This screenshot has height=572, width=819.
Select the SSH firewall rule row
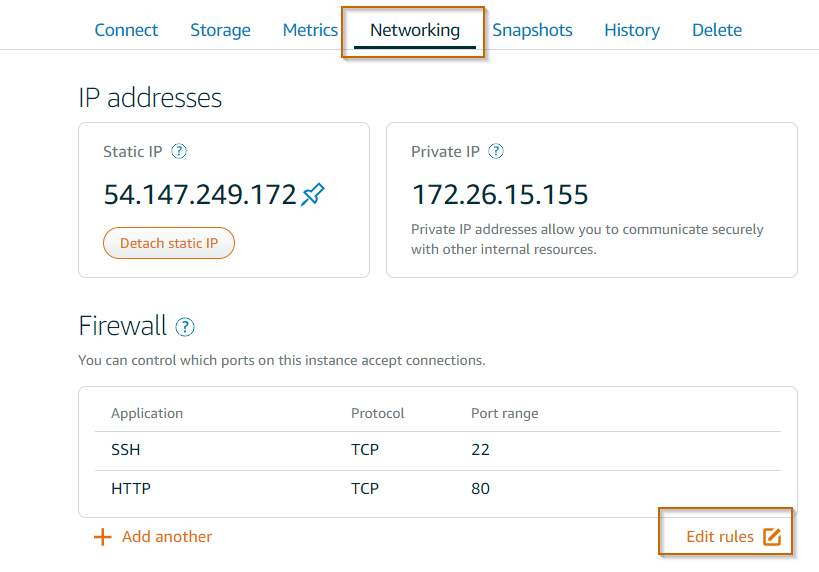pos(437,450)
